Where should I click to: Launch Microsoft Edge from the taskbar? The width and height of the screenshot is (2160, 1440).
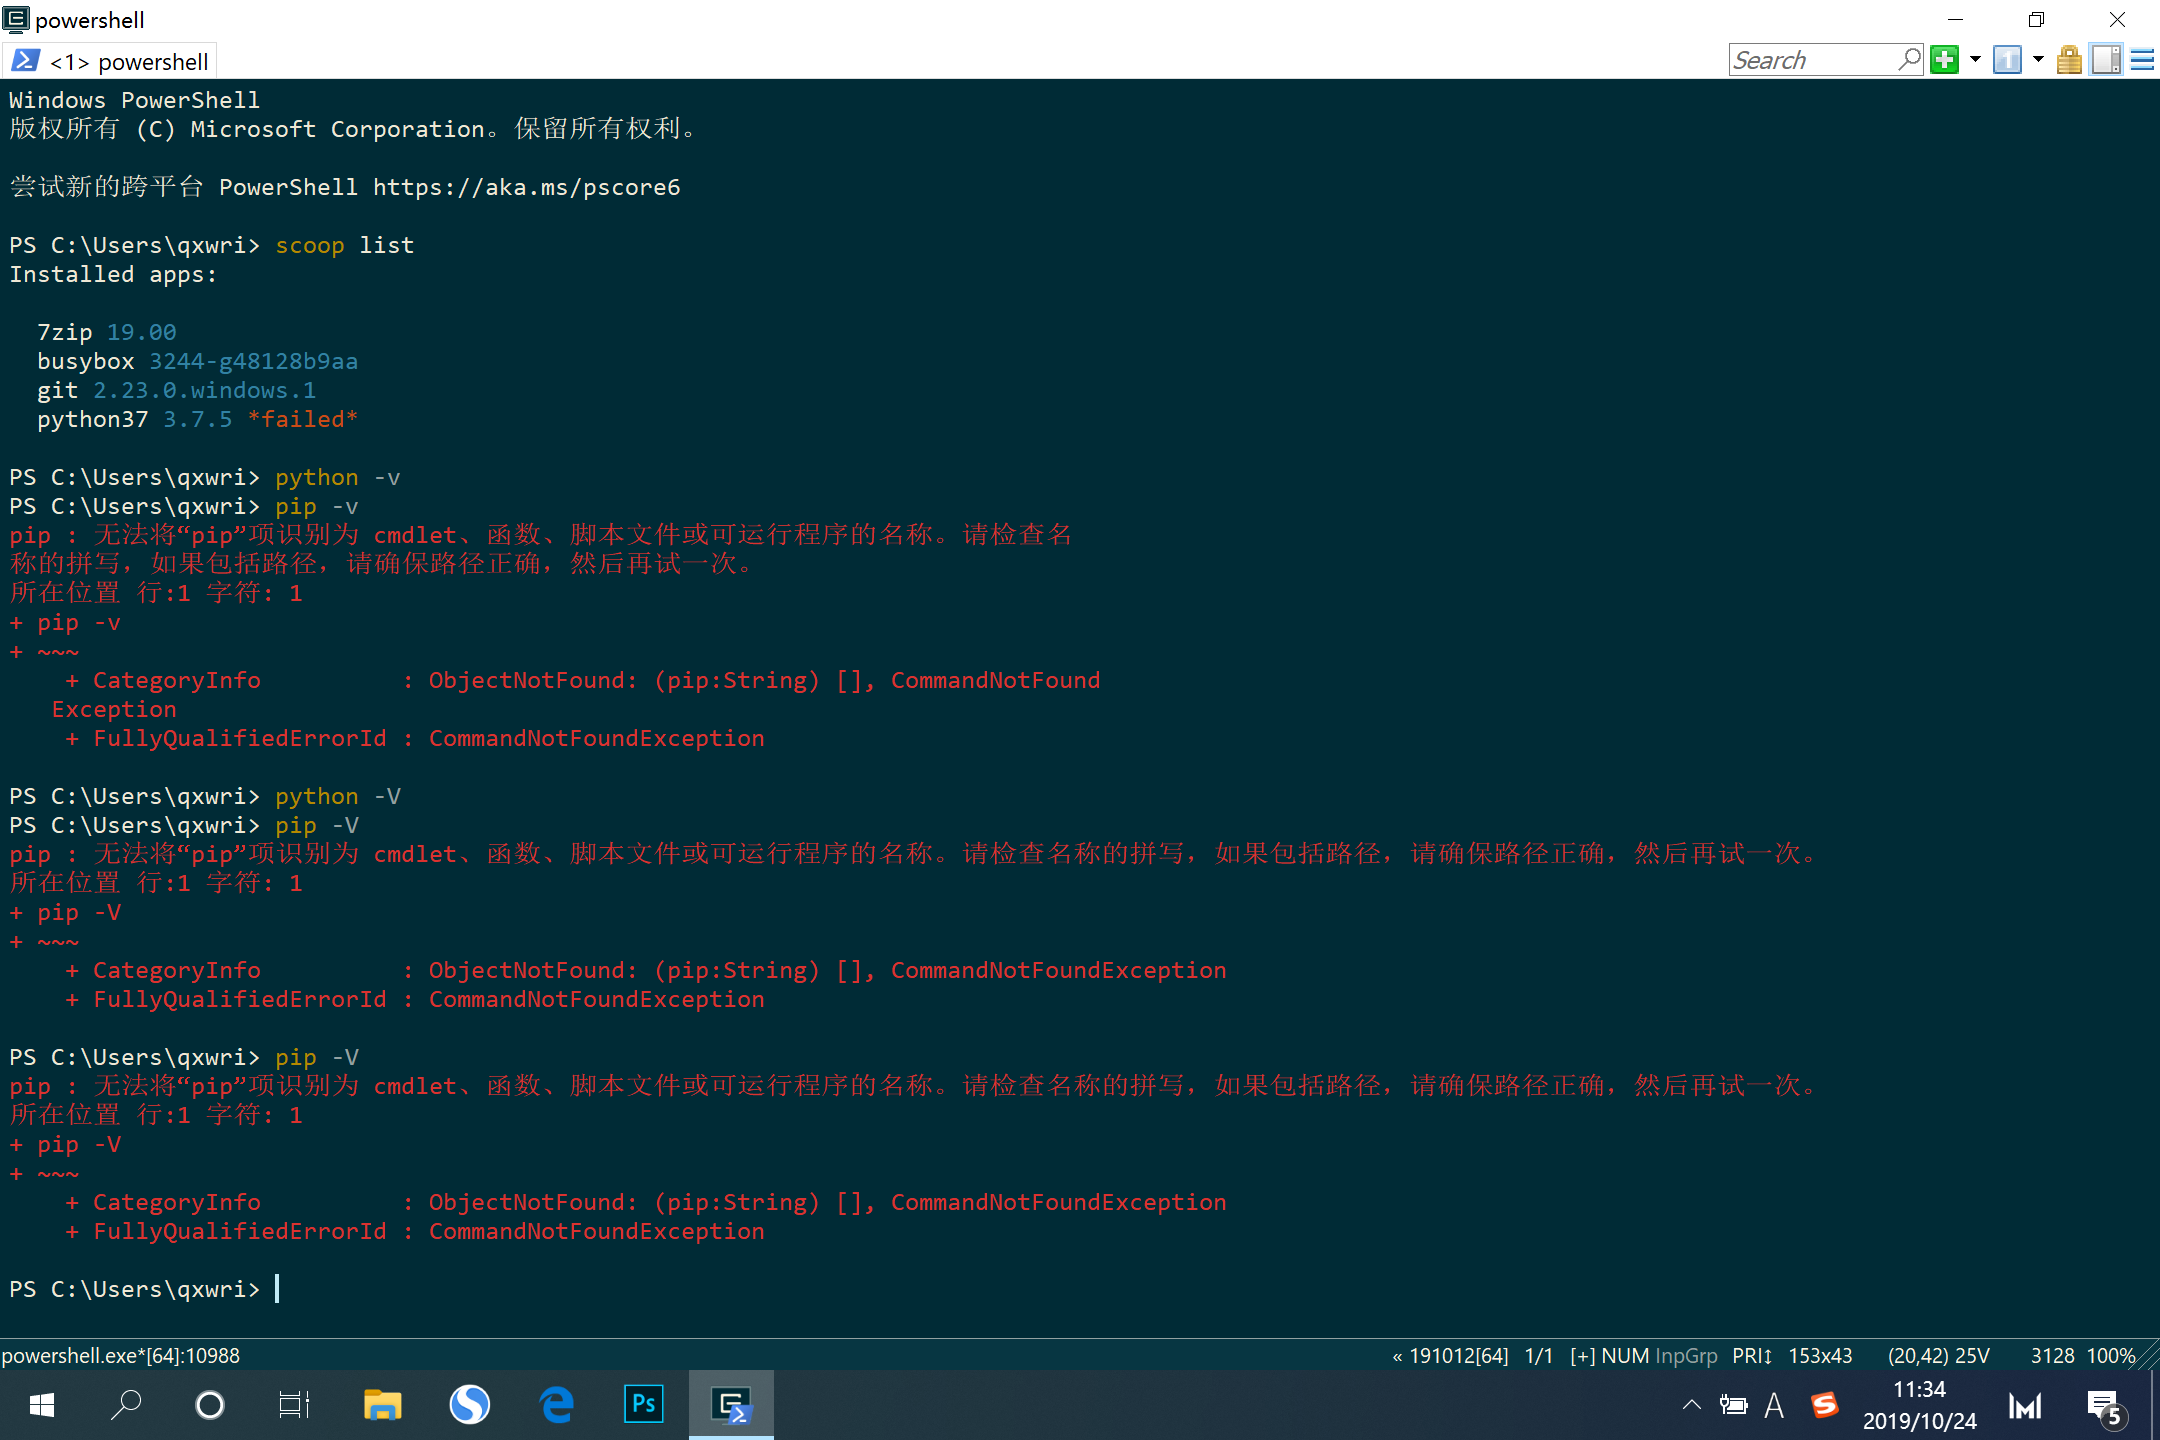click(557, 1405)
